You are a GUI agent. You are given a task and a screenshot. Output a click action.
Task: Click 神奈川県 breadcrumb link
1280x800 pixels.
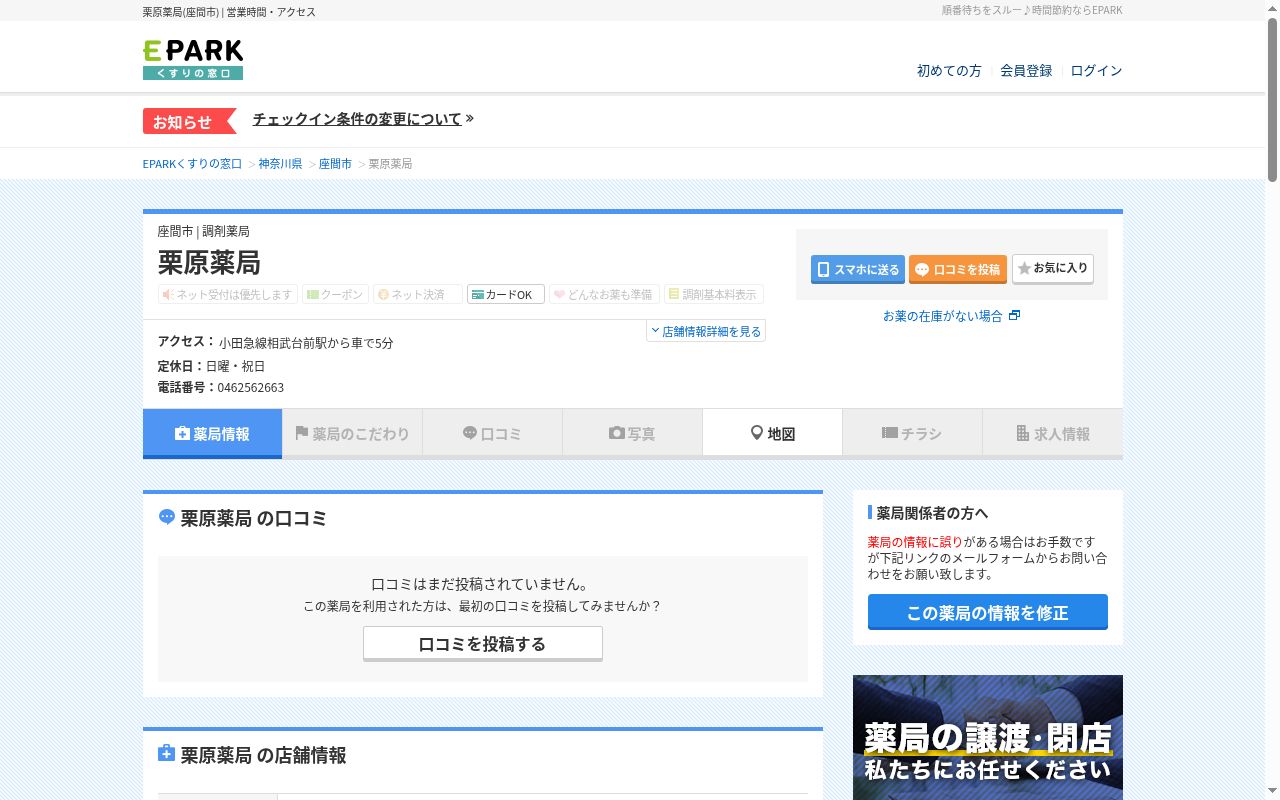[x=280, y=163]
